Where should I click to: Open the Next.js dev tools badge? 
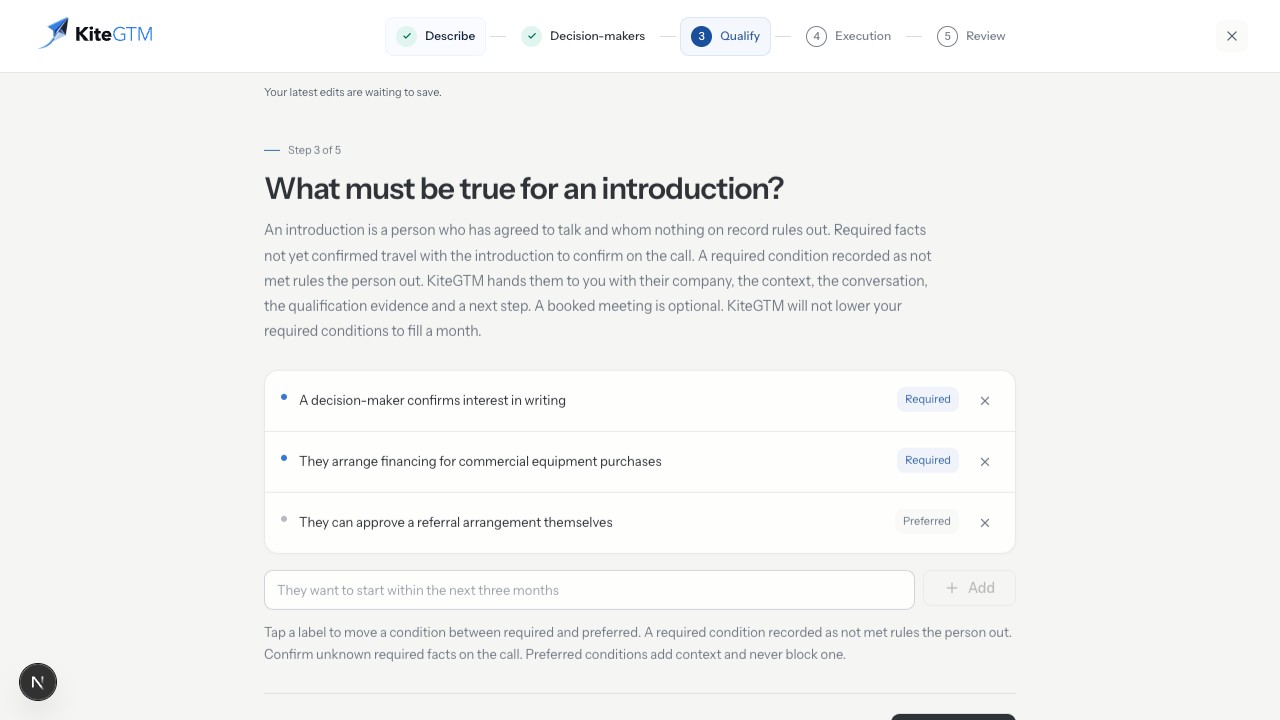[x=38, y=682]
